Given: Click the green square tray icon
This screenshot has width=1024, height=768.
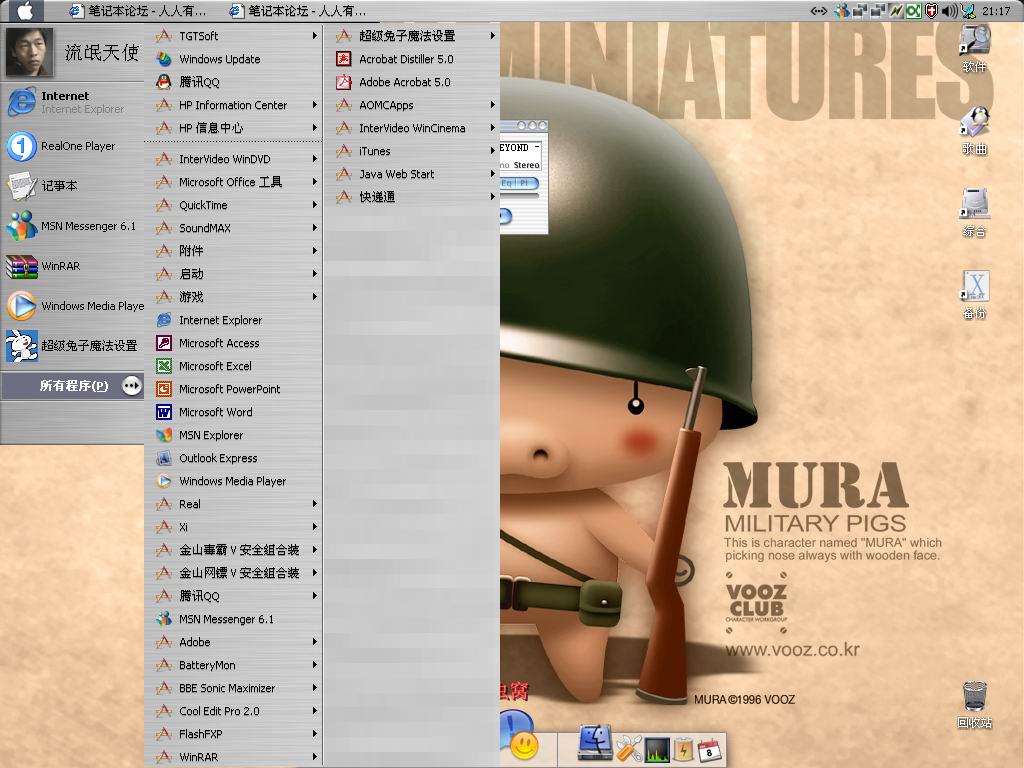Looking at the screenshot, I should point(914,10).
